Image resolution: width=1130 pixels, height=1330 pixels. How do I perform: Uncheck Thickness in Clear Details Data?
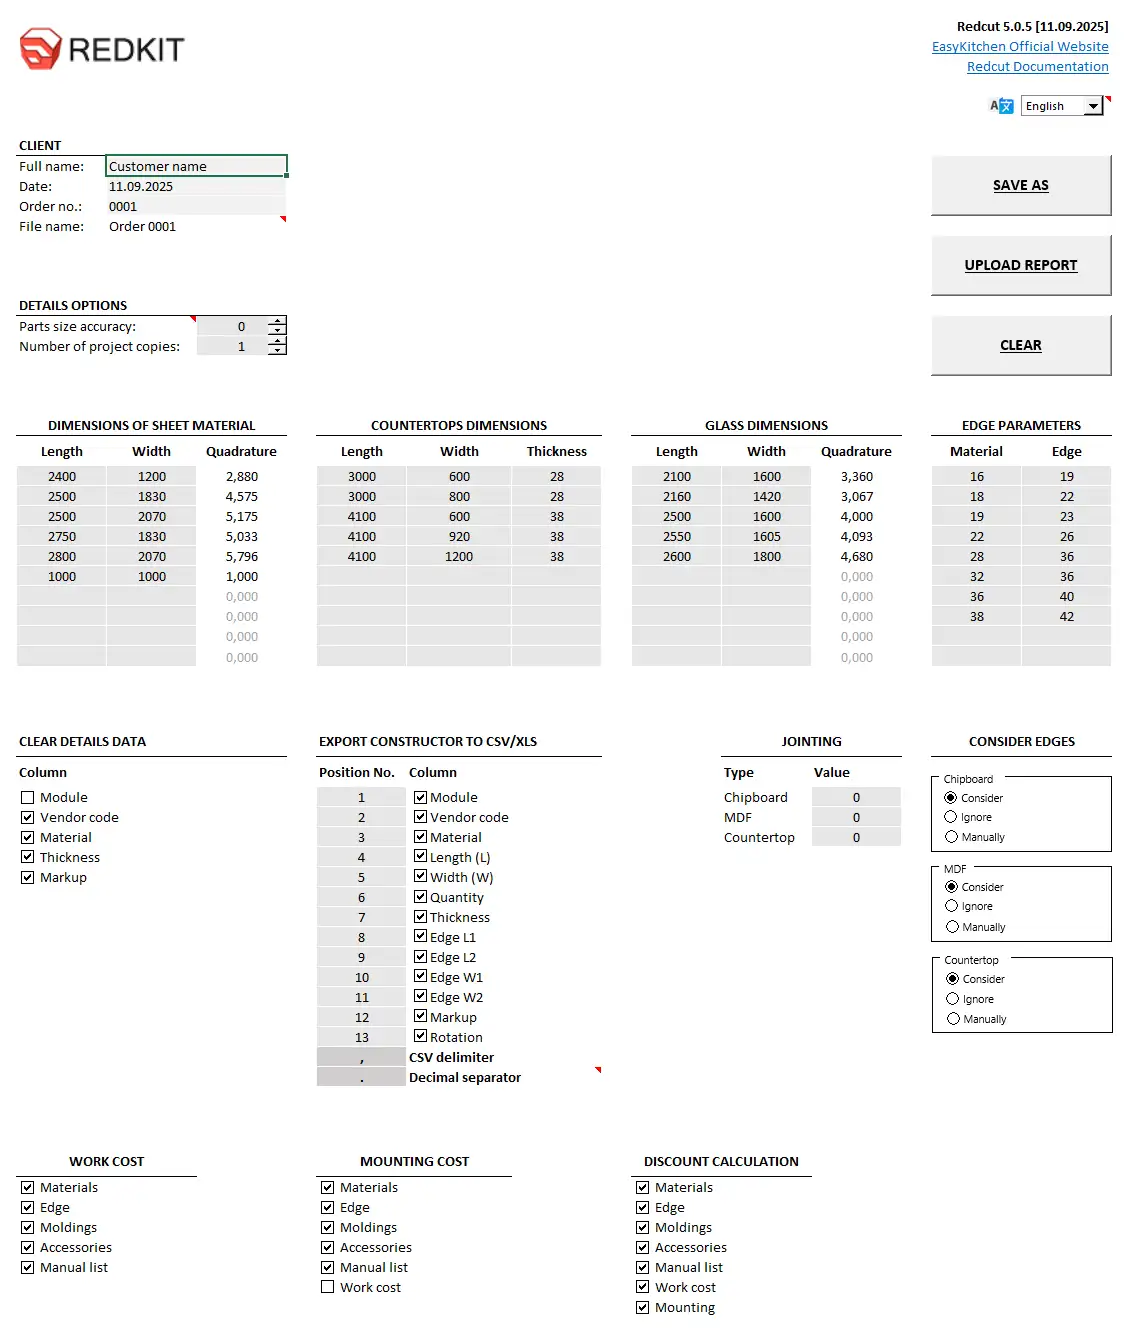coord(27,857)
